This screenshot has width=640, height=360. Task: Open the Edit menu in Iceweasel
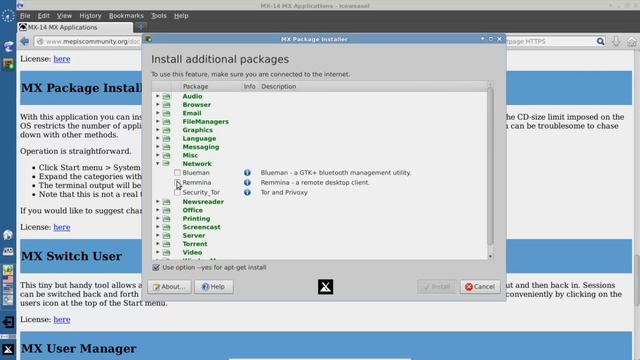(43, 16)
